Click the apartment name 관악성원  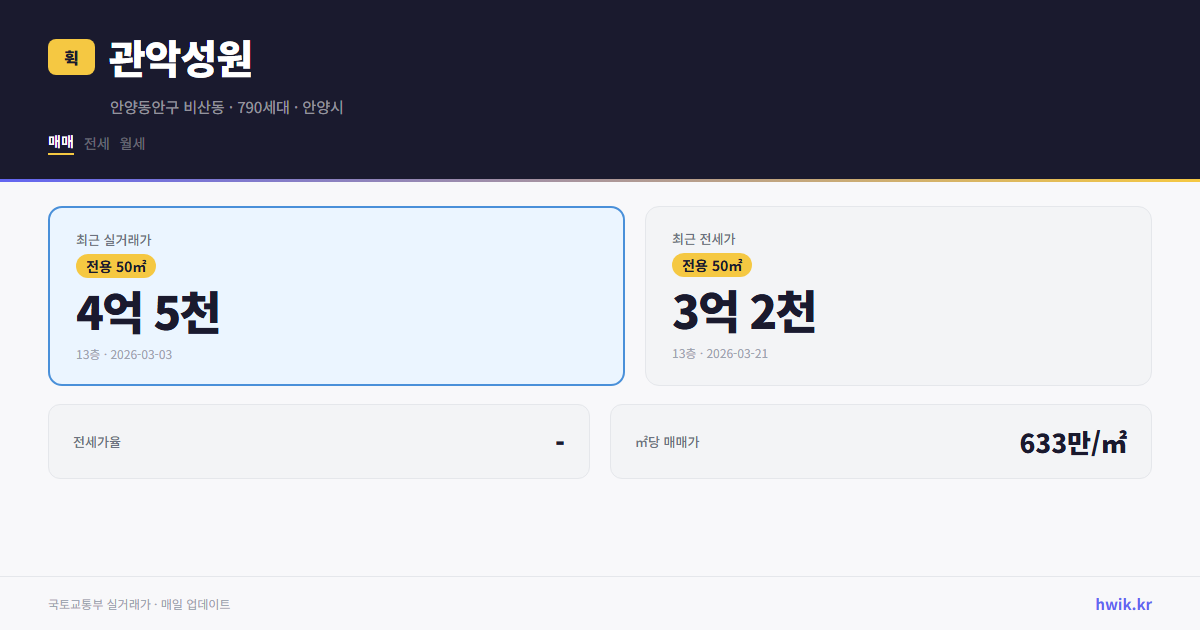pyautogui.click(x=180, y=59)
